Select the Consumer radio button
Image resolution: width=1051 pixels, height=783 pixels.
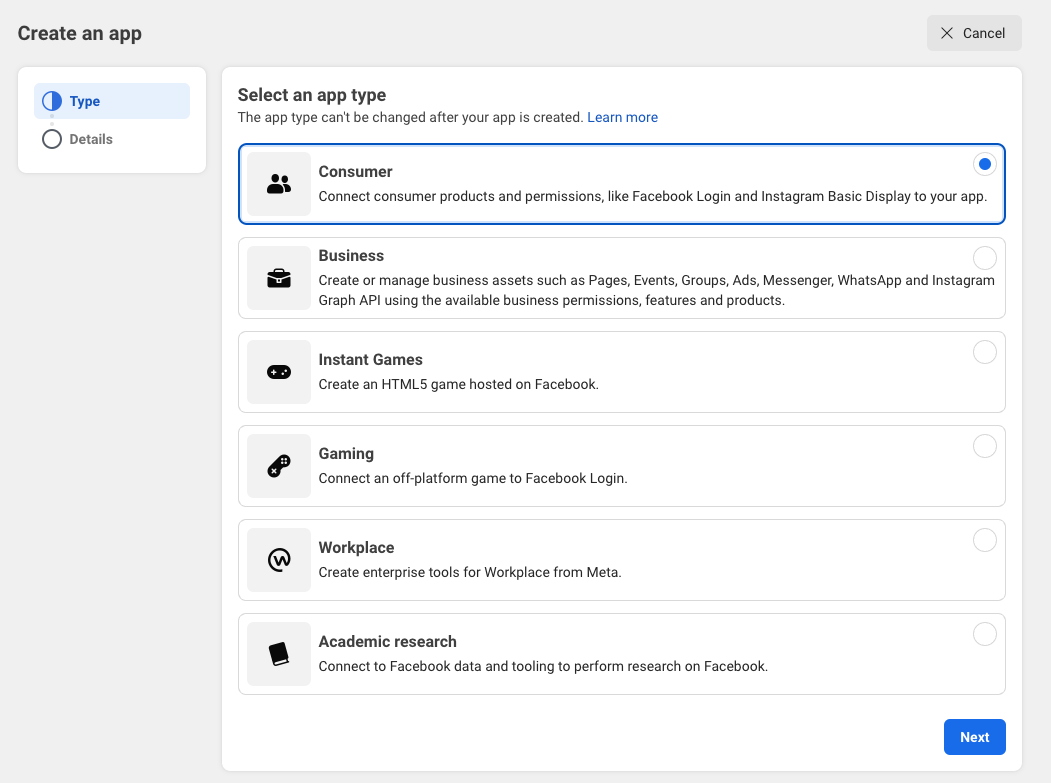[985, 164]
